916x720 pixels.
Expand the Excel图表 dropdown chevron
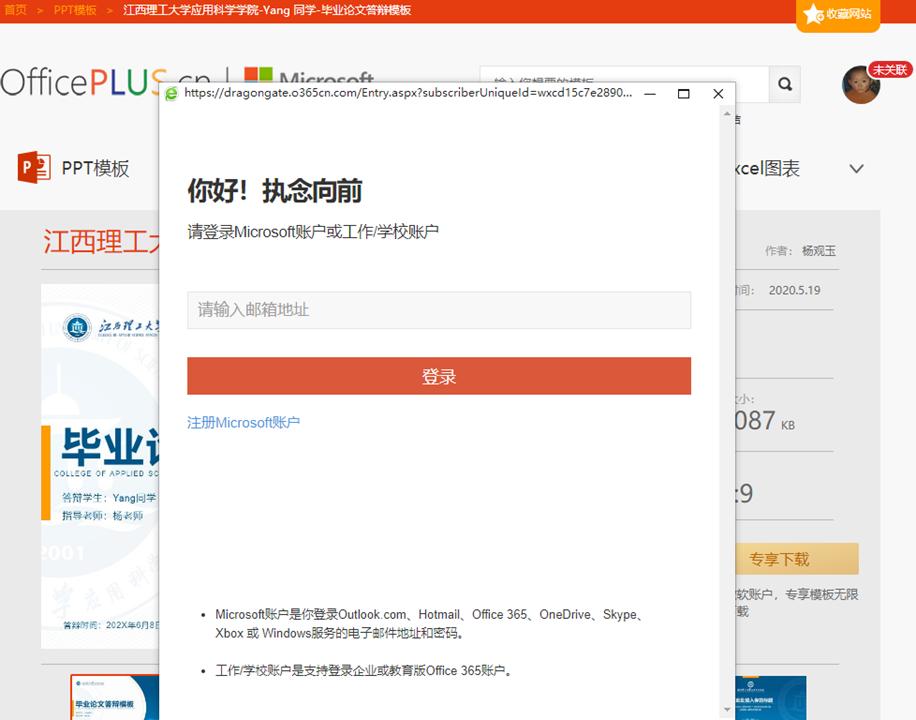856,169
